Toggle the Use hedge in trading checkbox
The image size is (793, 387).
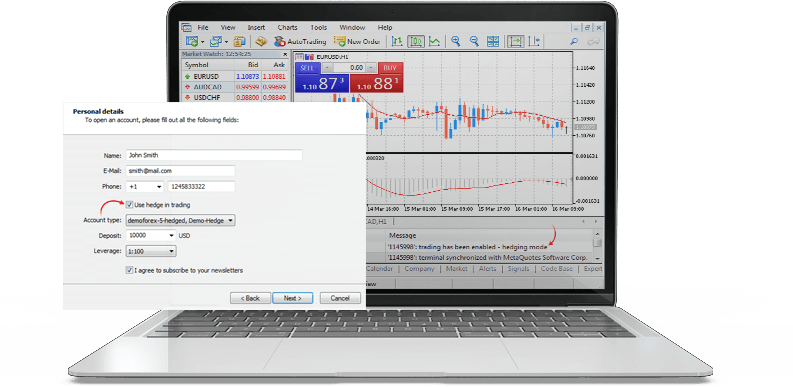pyautogui.click(x=129, y=205)
